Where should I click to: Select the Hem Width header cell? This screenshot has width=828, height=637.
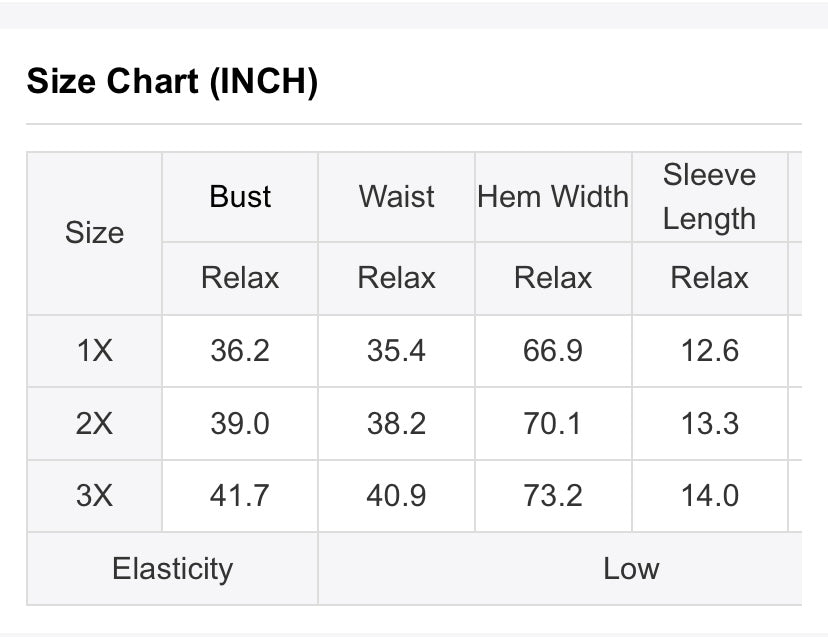click(553, 197)
